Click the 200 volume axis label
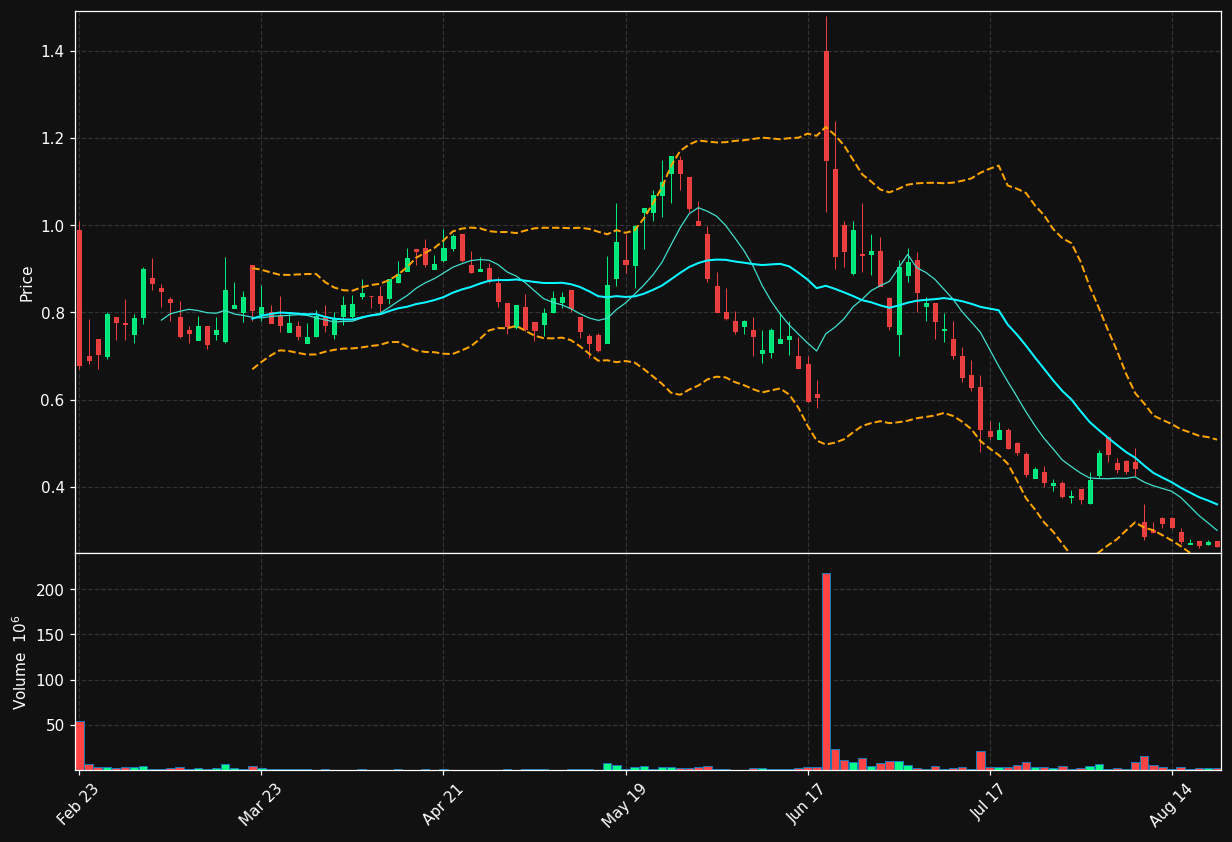The image size is (1232, 842). (52, 590)
